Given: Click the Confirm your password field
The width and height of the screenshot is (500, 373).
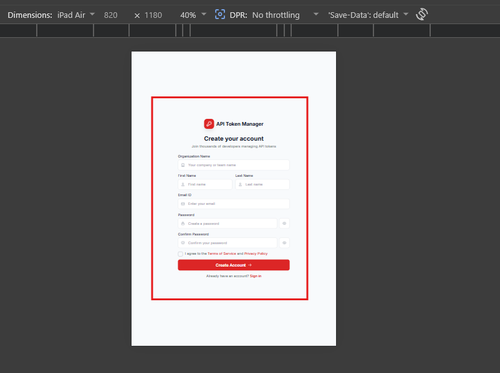Looking at the screenshot, I should (x=227, y=243).
